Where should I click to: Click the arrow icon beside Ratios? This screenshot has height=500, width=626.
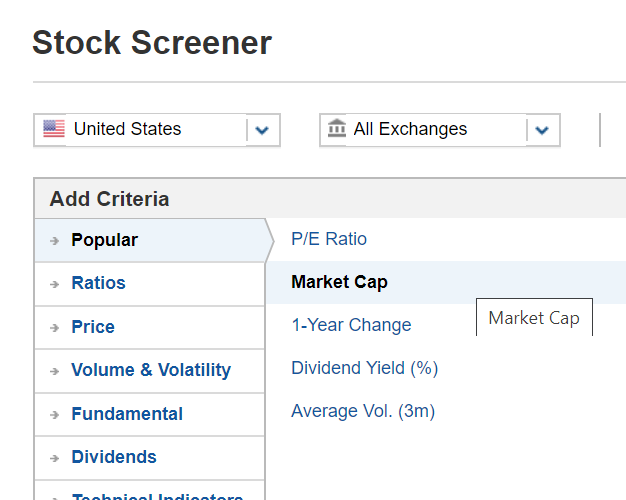point(54,284)
